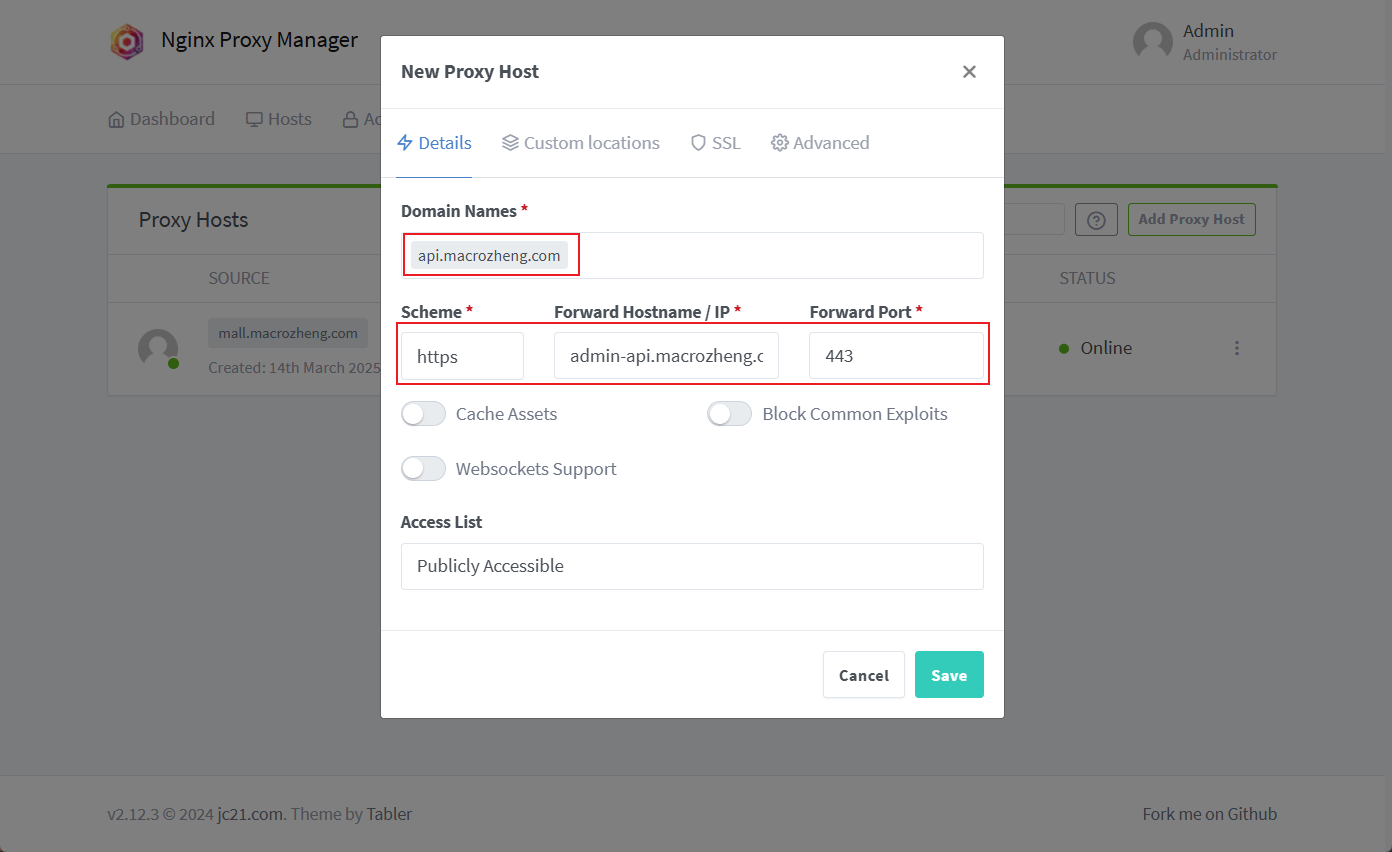Click the help question mark icon
The width and height of the screenshot is (1392, 852).
point(1096,220)
